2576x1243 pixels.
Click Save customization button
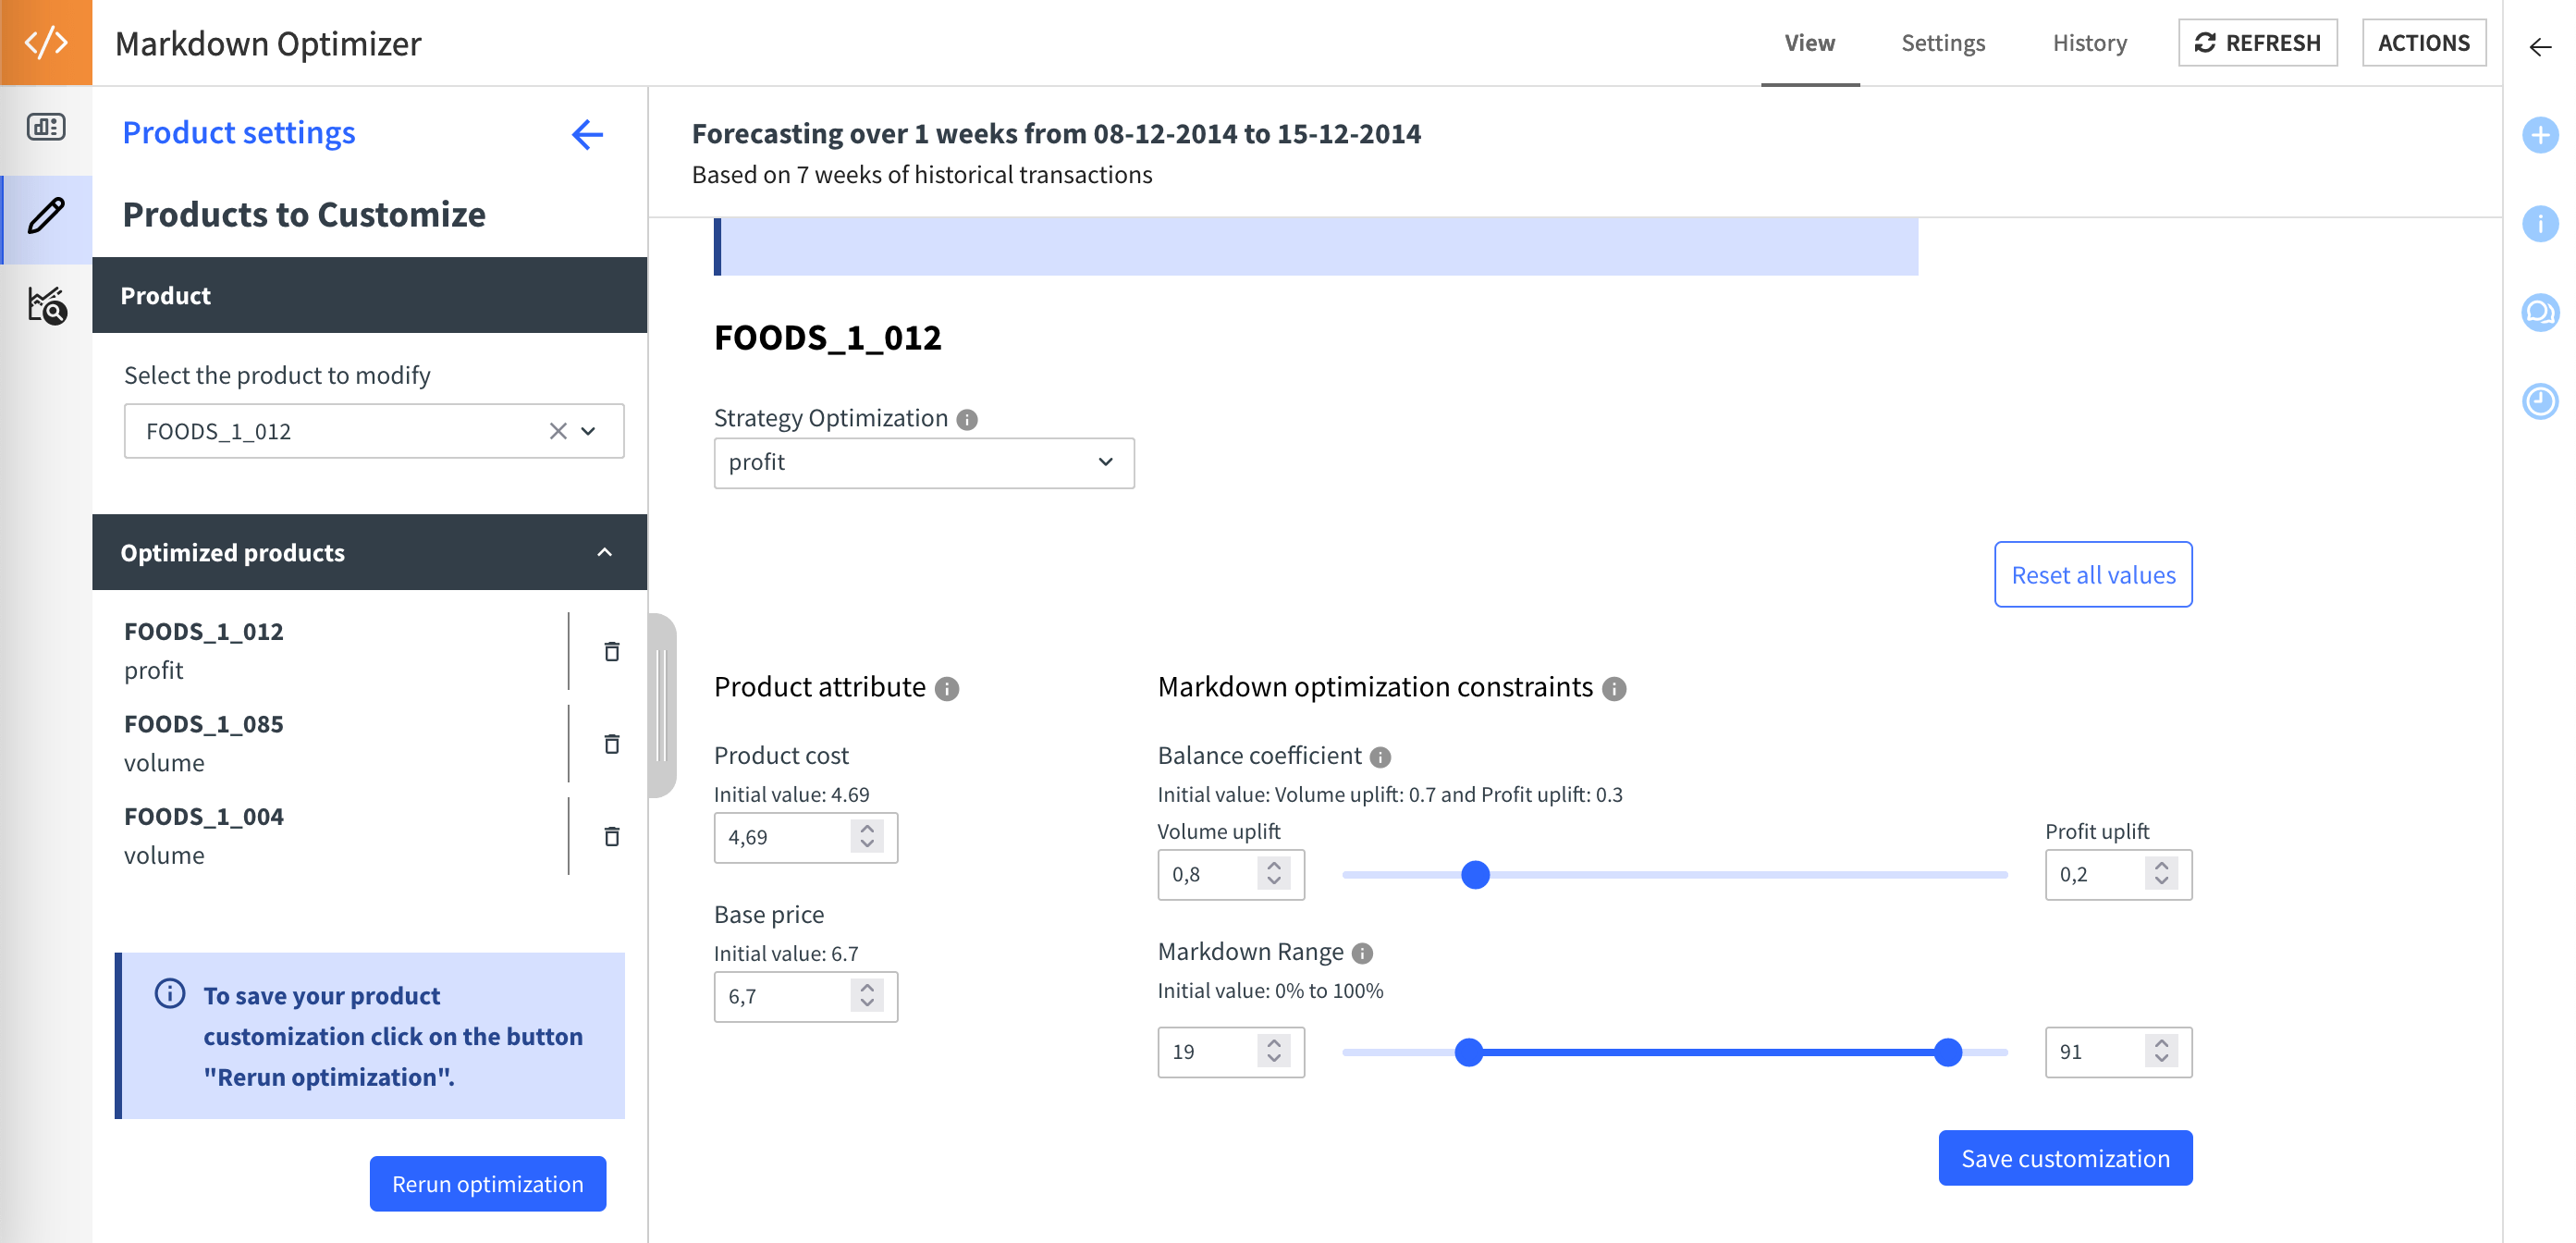pos(2064,1158)
